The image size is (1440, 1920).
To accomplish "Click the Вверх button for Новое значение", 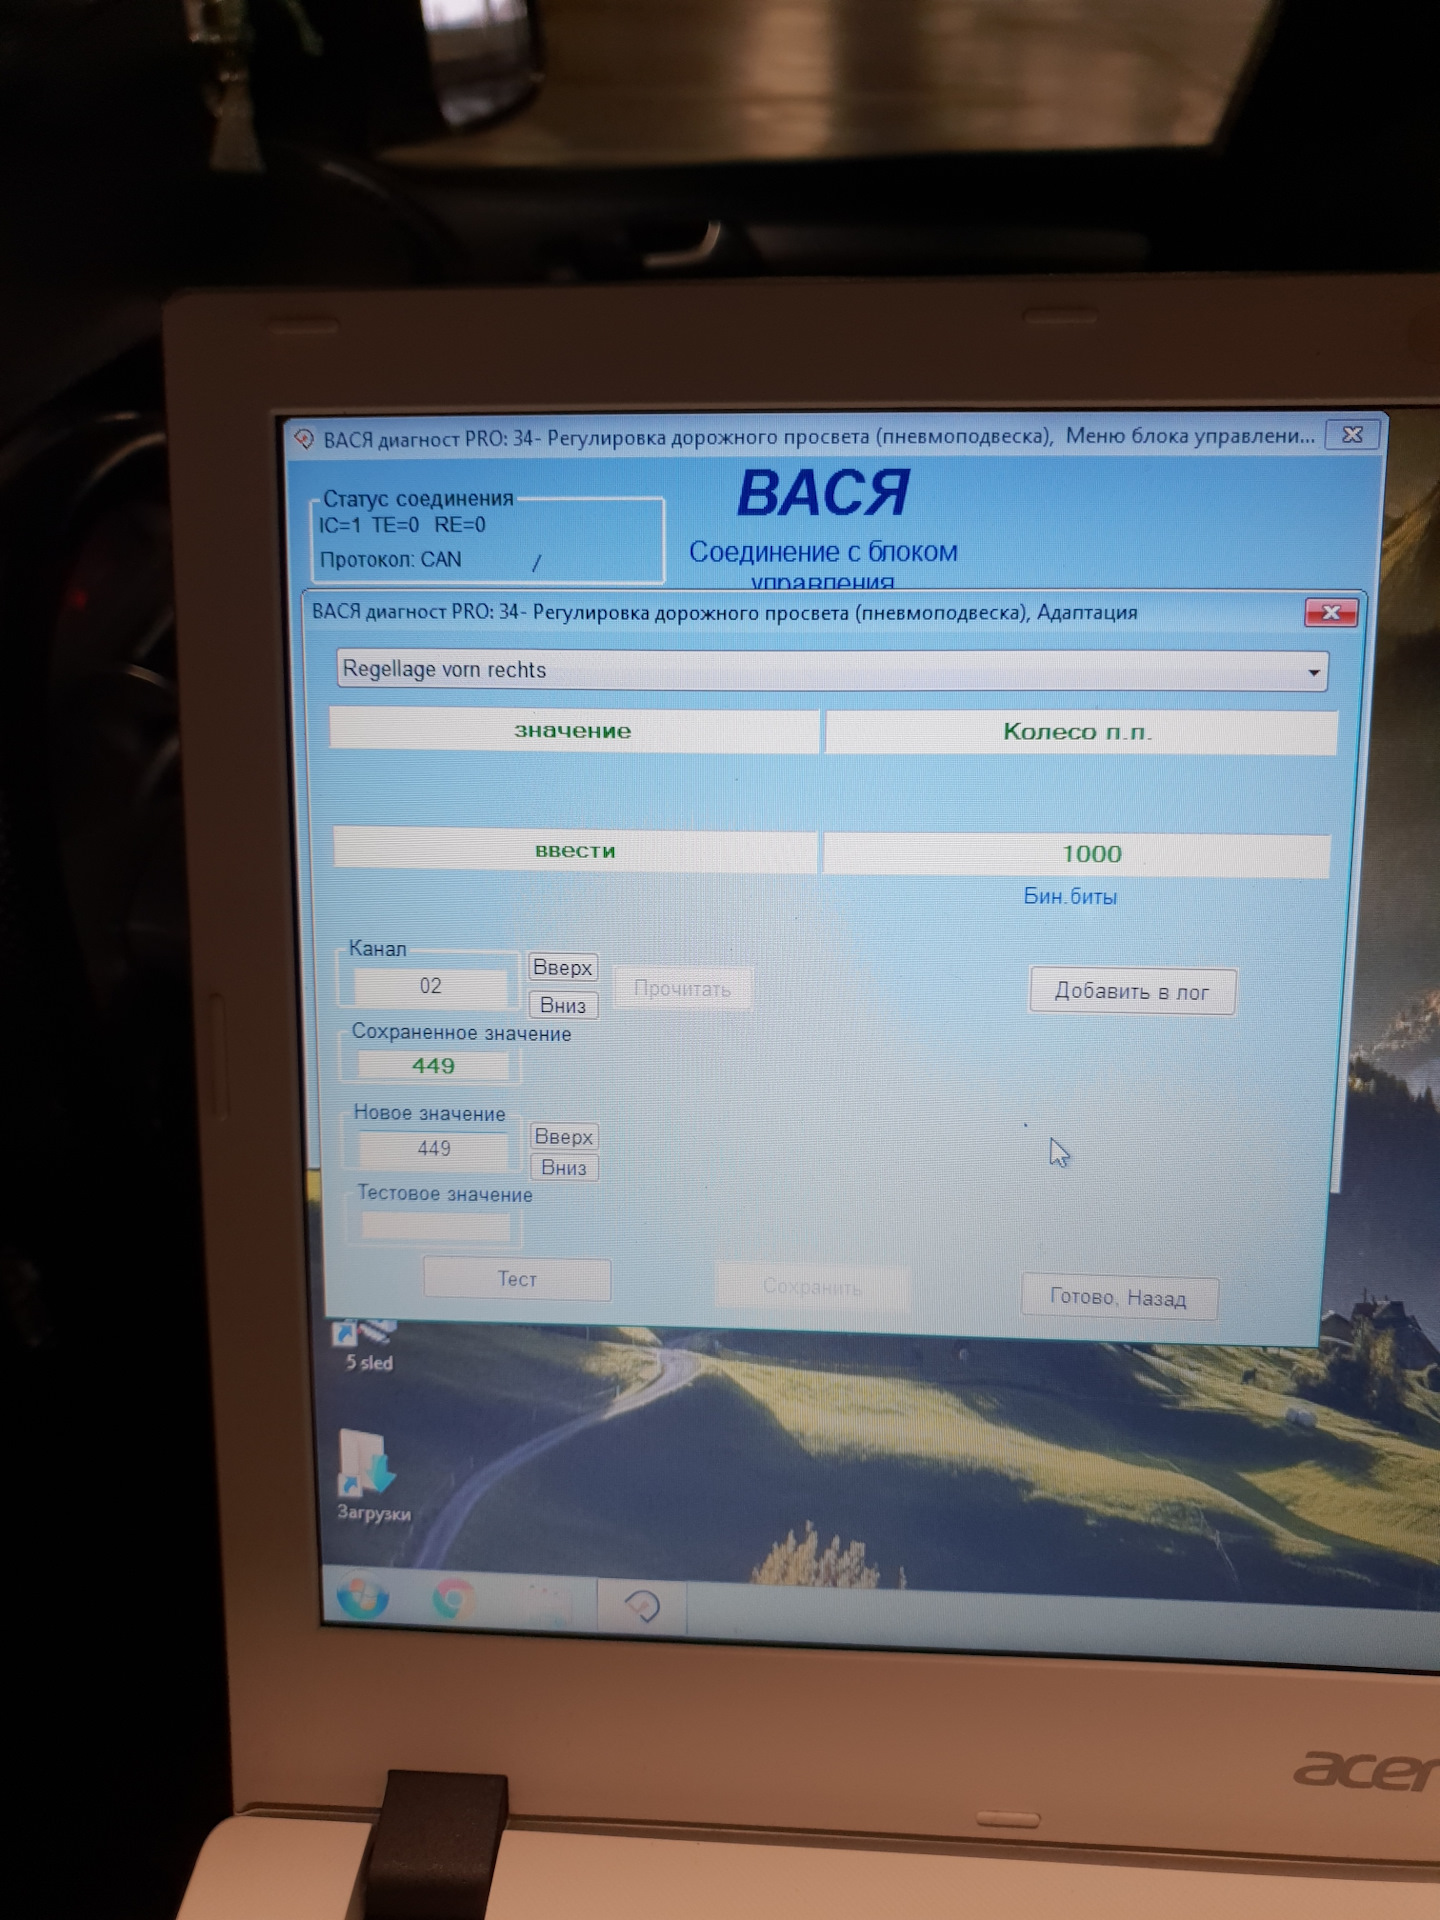I will 564,1136.
